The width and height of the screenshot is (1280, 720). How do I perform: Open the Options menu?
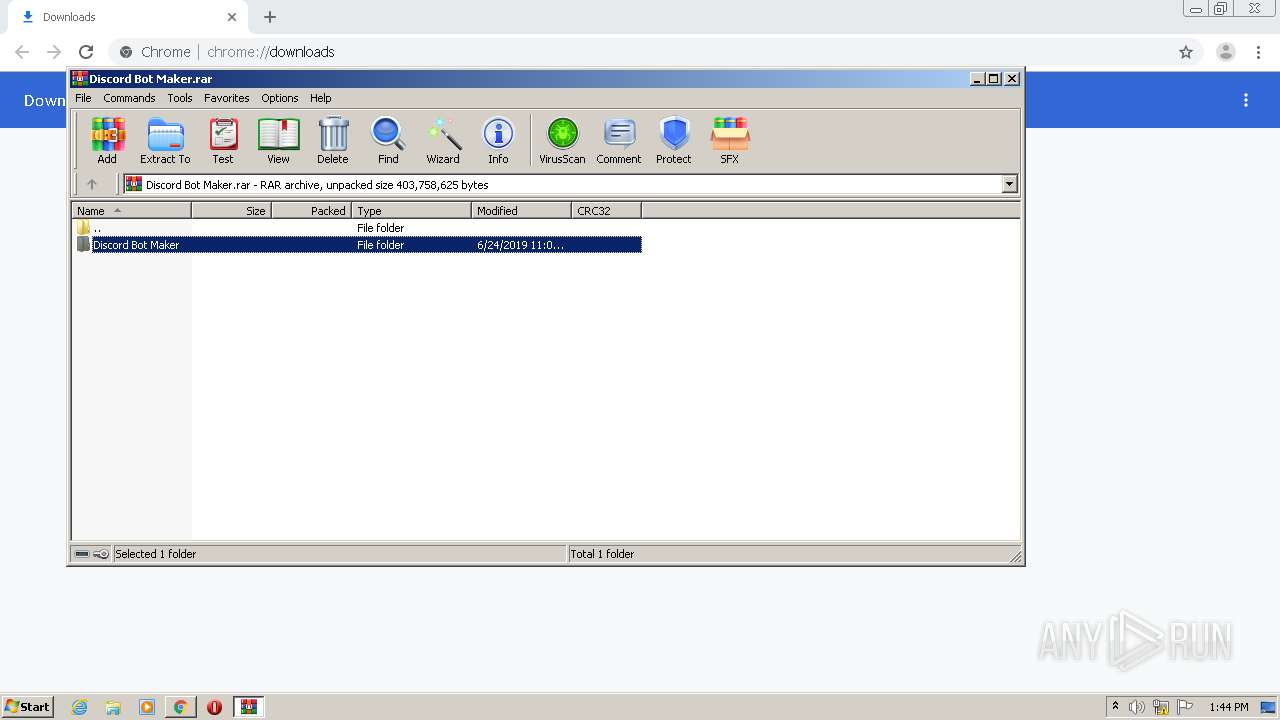pyautogui.click(x=280, y=98)
